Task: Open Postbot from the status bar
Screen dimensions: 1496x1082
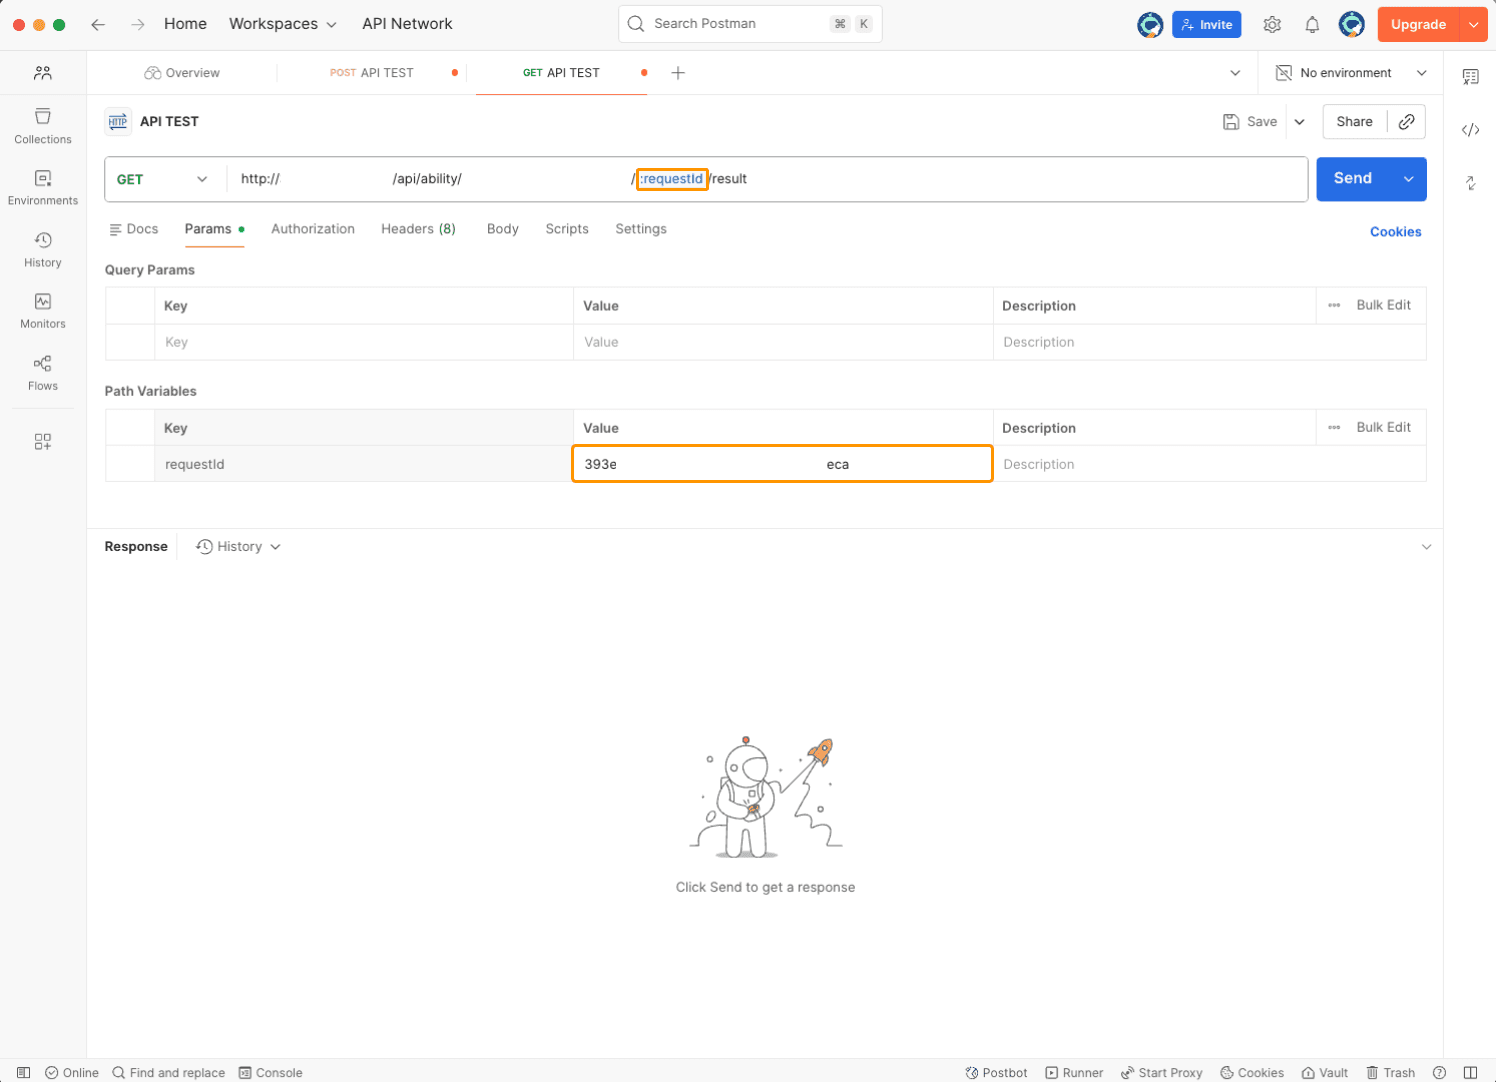Action: (x=996, y=1072)
